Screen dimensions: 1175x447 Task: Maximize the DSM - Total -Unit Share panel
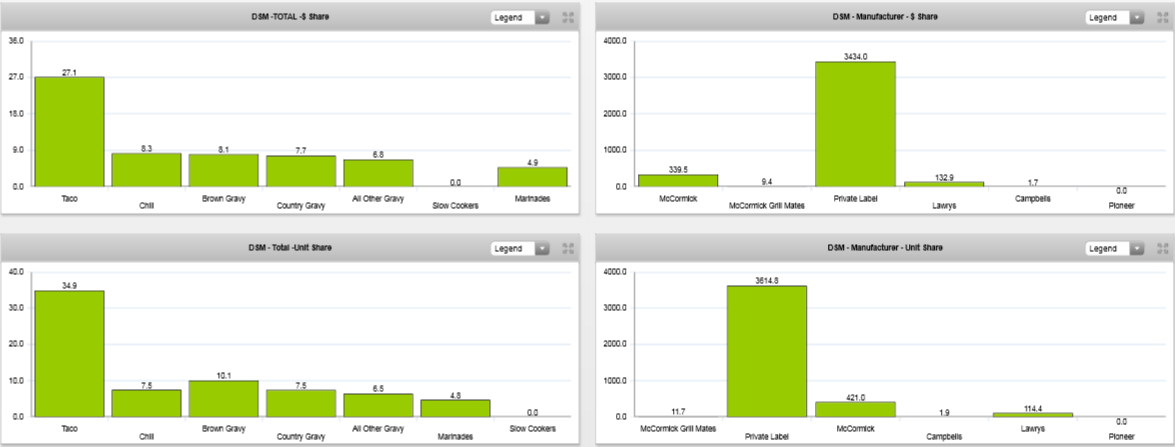[x=568, y=248]
